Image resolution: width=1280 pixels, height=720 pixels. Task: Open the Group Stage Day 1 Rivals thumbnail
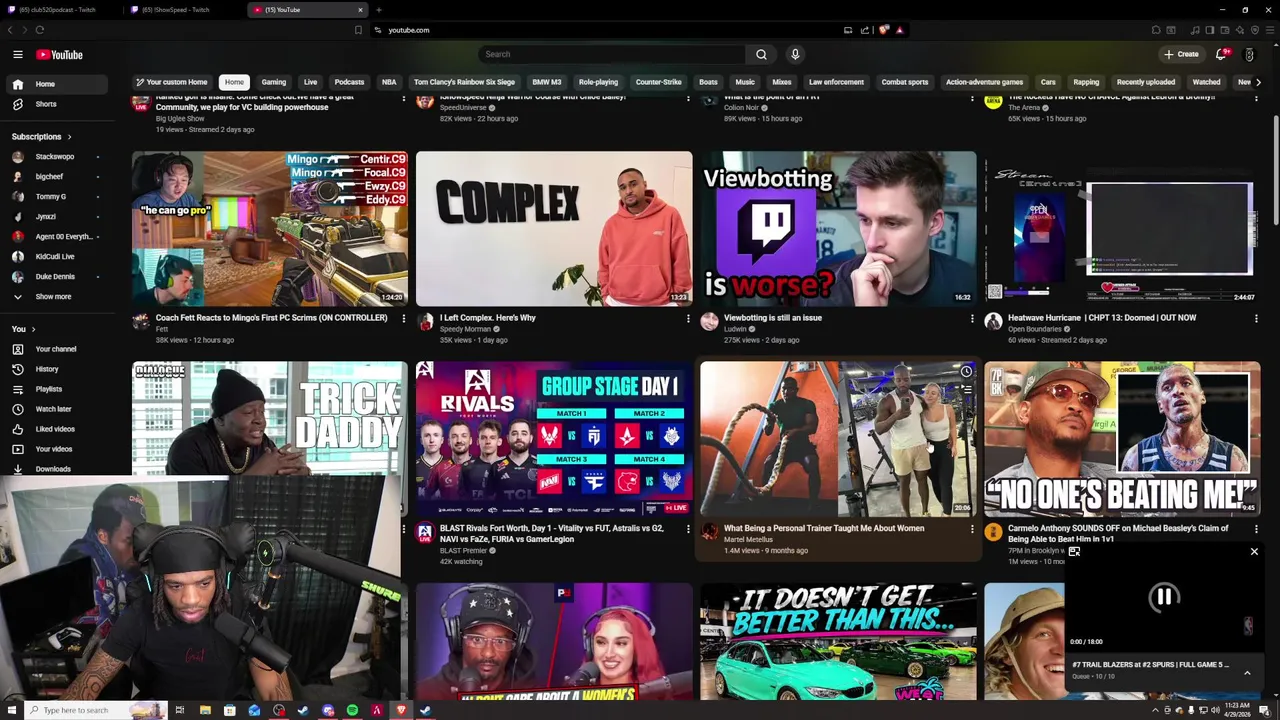554,439
